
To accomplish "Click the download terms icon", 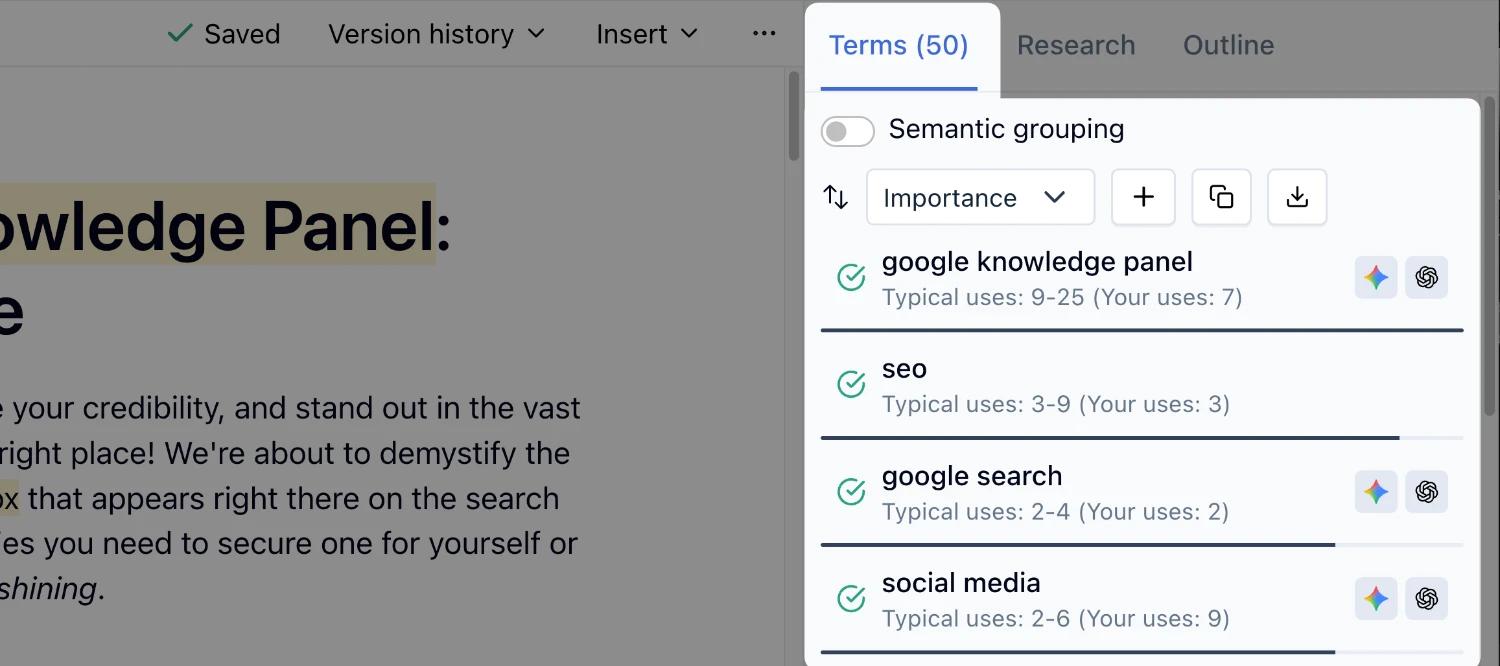I will pos(1297,197).
